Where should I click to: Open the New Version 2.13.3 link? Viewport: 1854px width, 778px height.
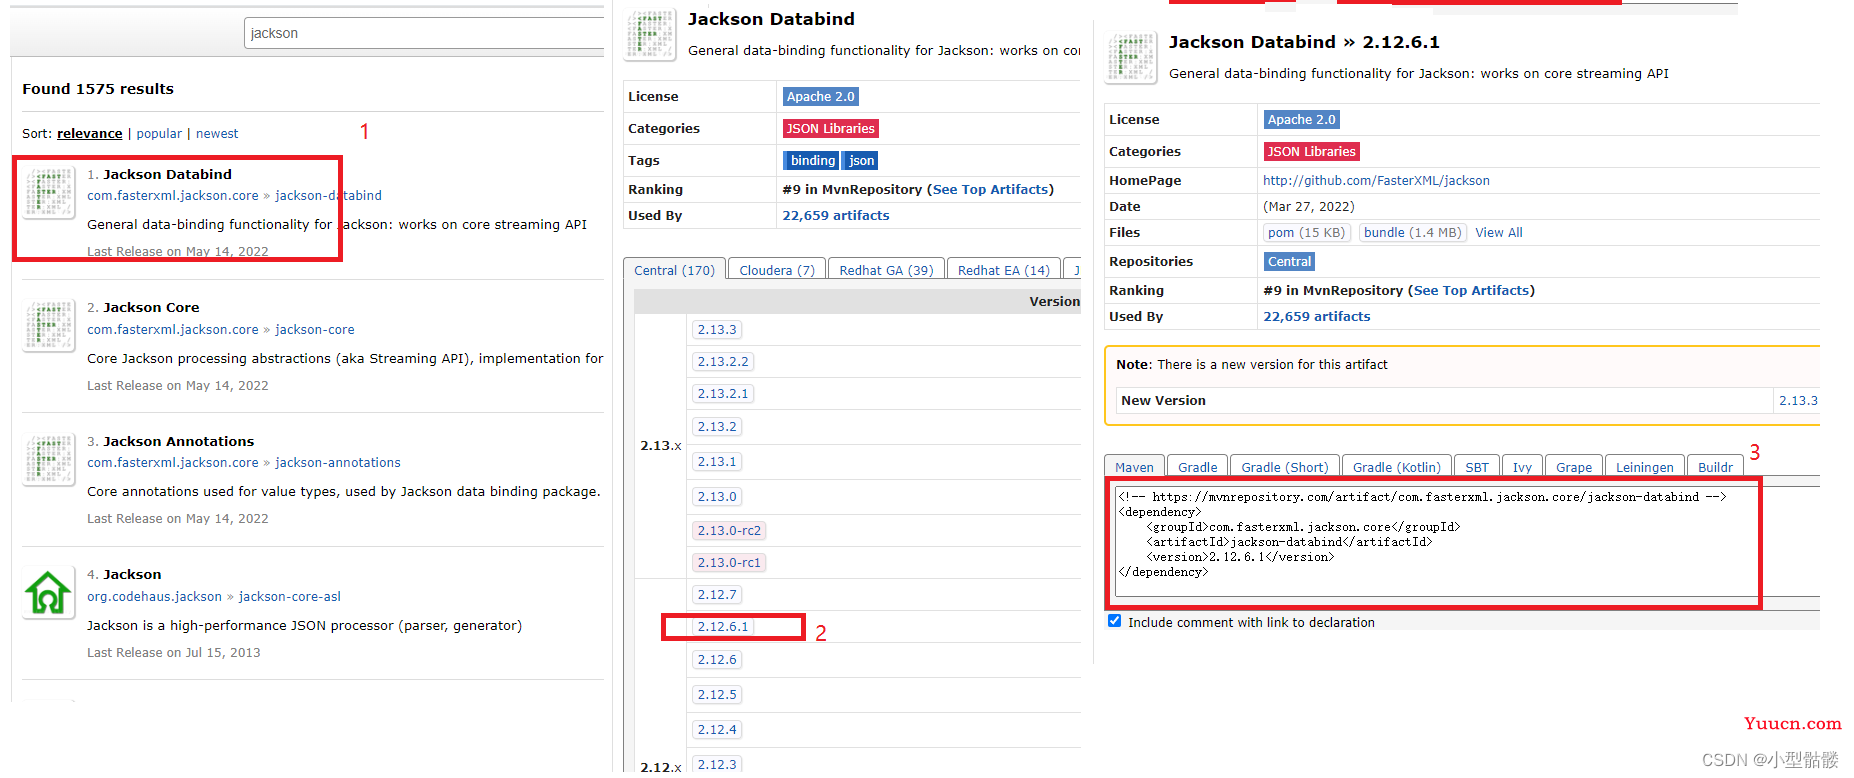[x=1797, y=400]
